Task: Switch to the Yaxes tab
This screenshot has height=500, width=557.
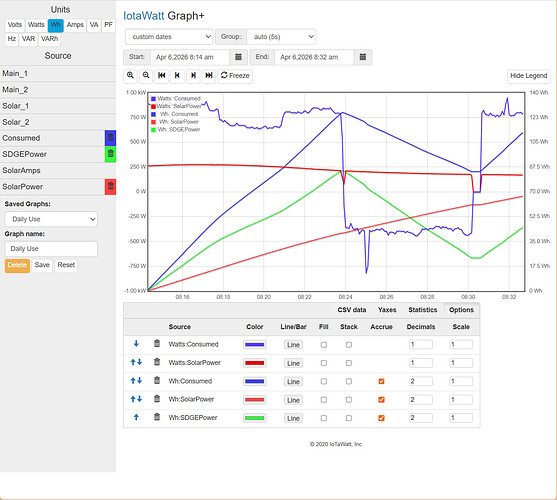Action: pyautogui.click(x=387, y=310)
